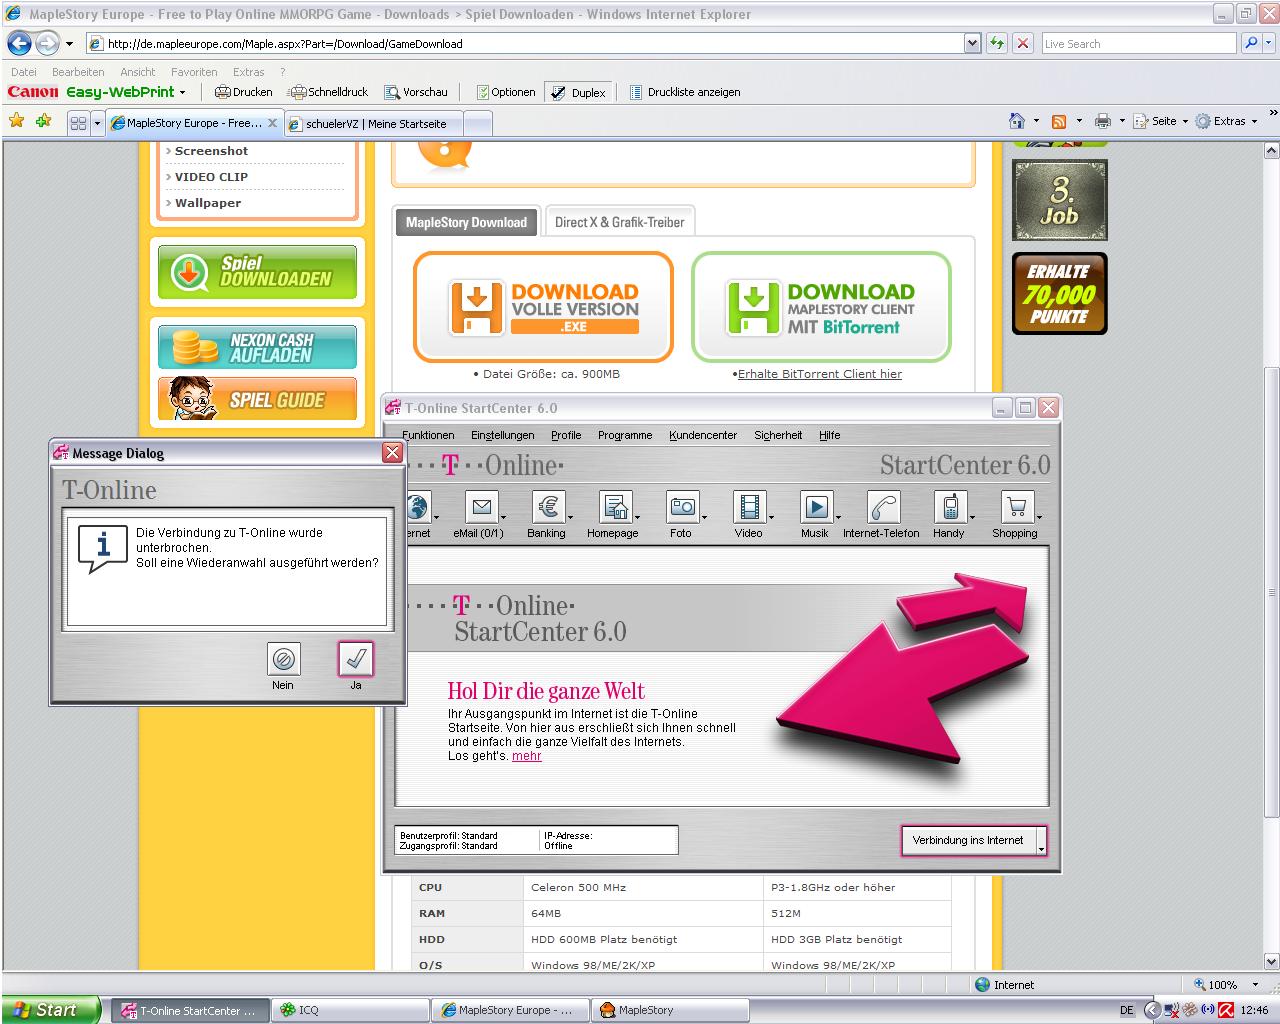Select the Foto camera icon
This screenshot has height=1024, width=1280.
pos(682,508)
